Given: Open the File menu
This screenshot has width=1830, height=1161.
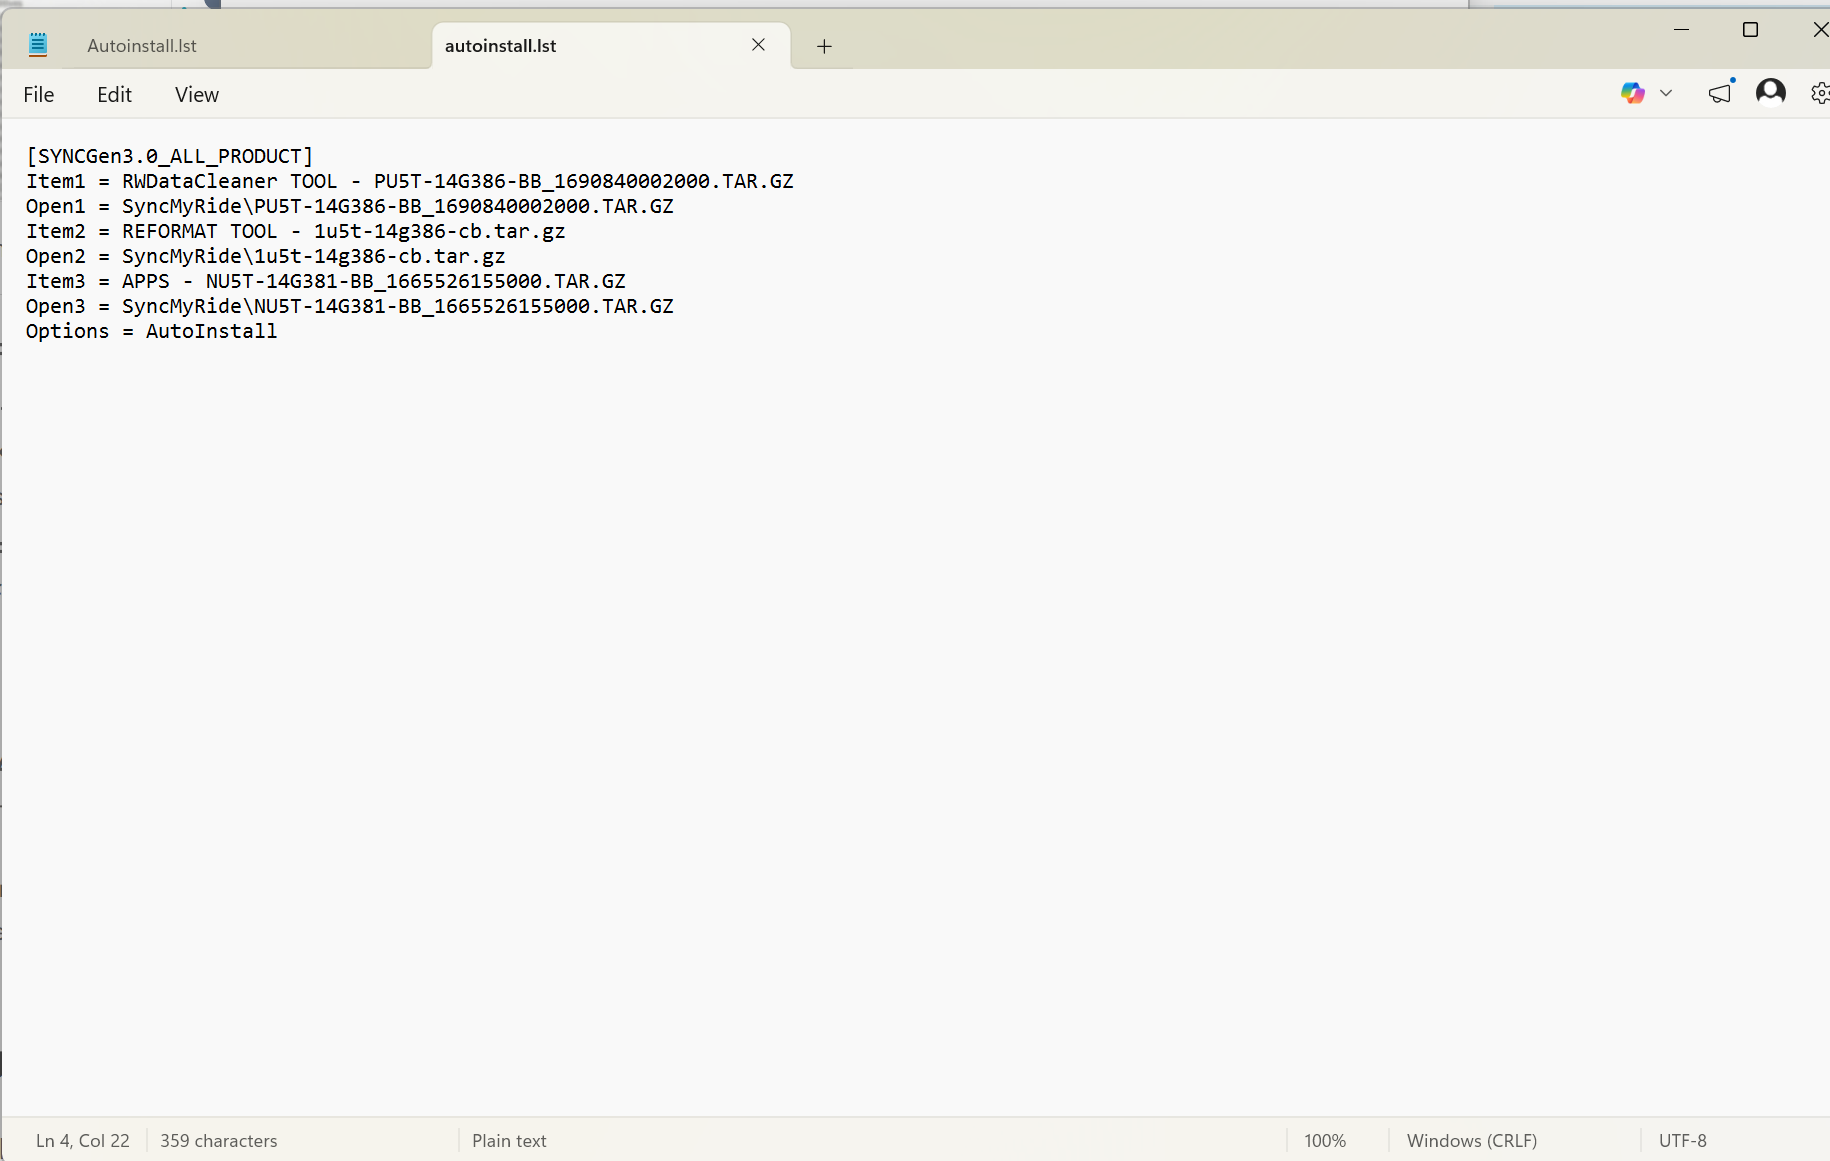Looking at the screenshot, I should pyautogui.click(x=39, y=95).
